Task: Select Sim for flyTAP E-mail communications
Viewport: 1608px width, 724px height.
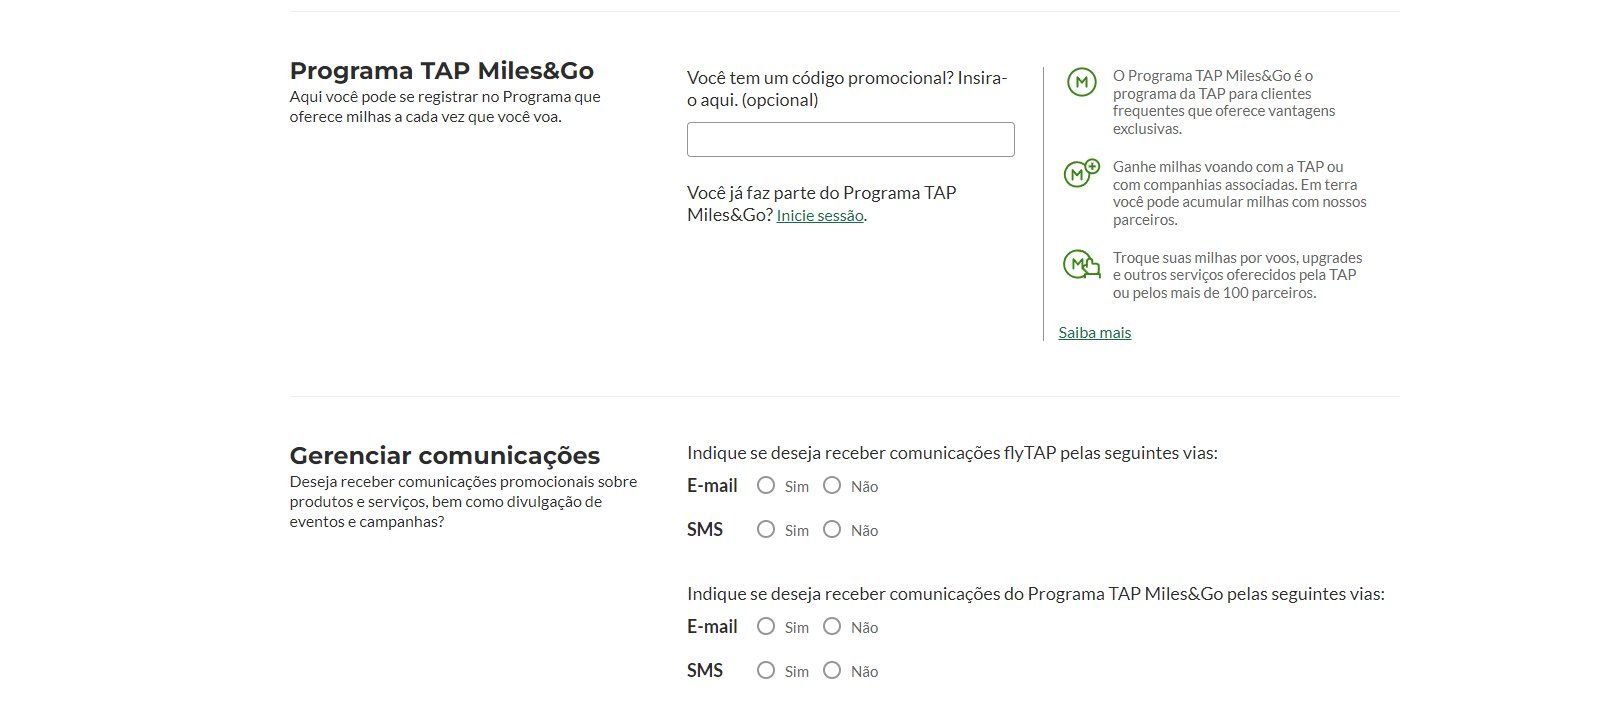Action: pos(766,485)
